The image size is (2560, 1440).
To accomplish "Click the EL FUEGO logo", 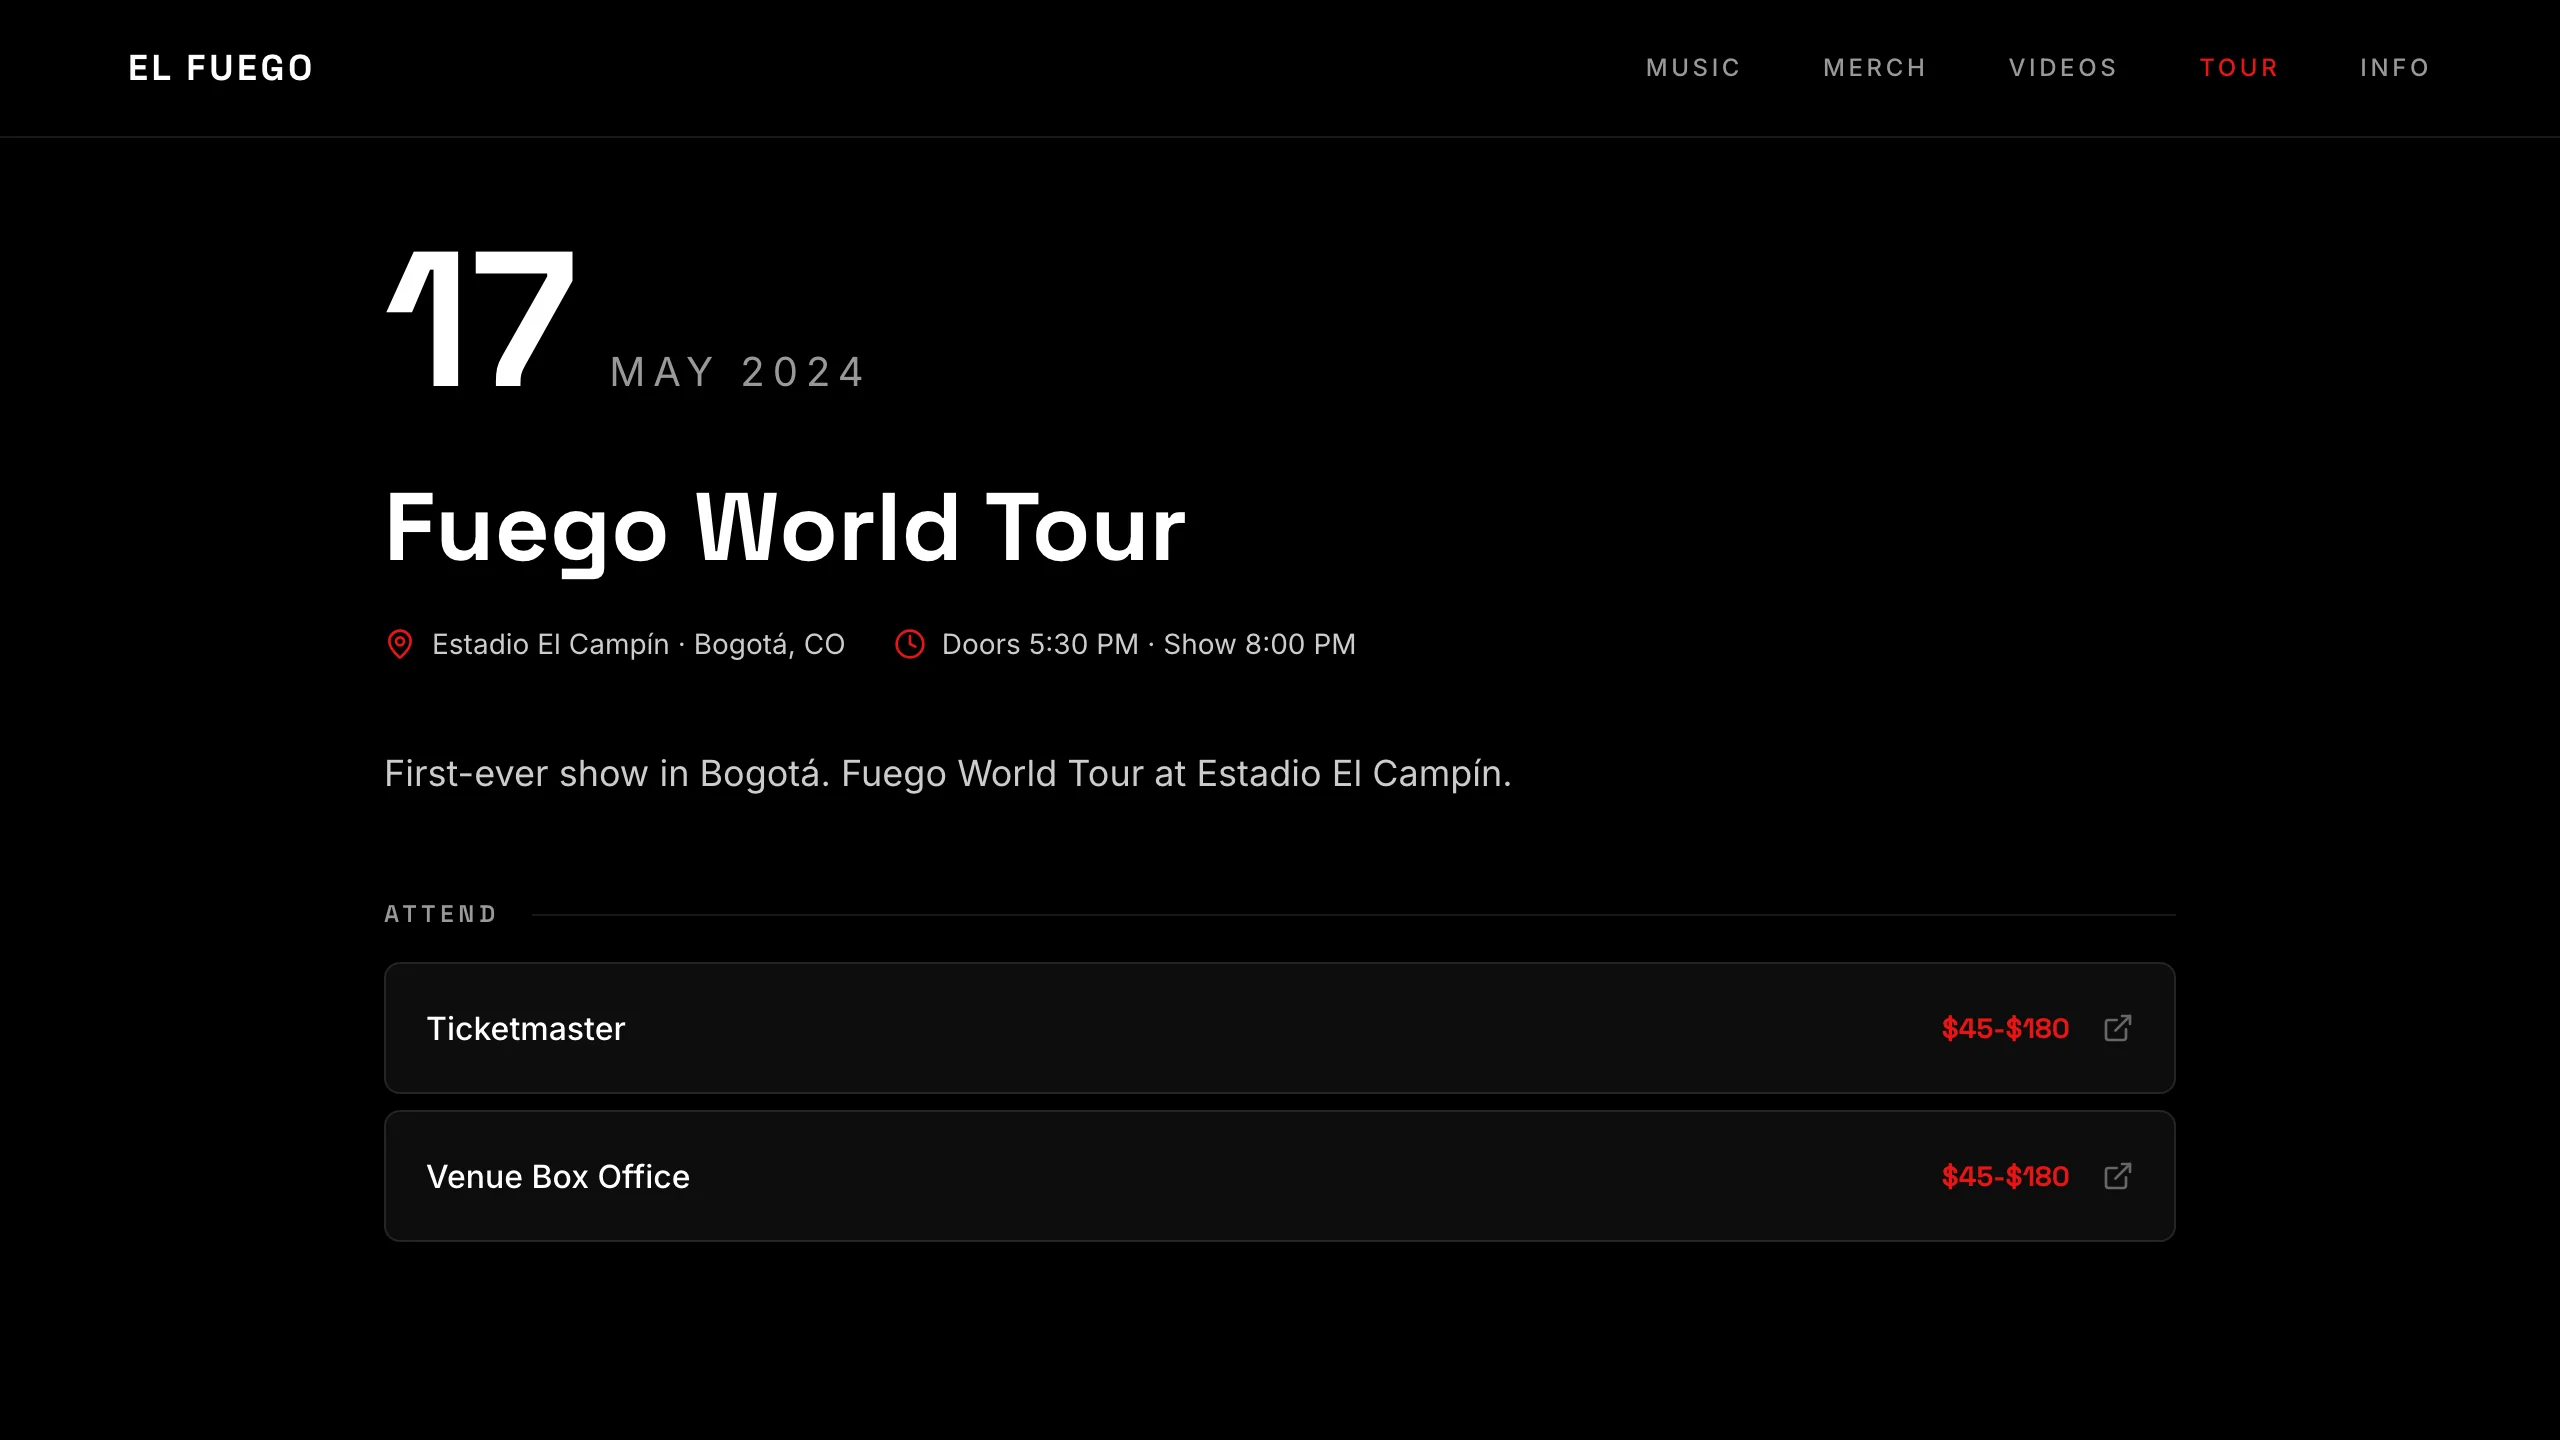I will point(220,67).
